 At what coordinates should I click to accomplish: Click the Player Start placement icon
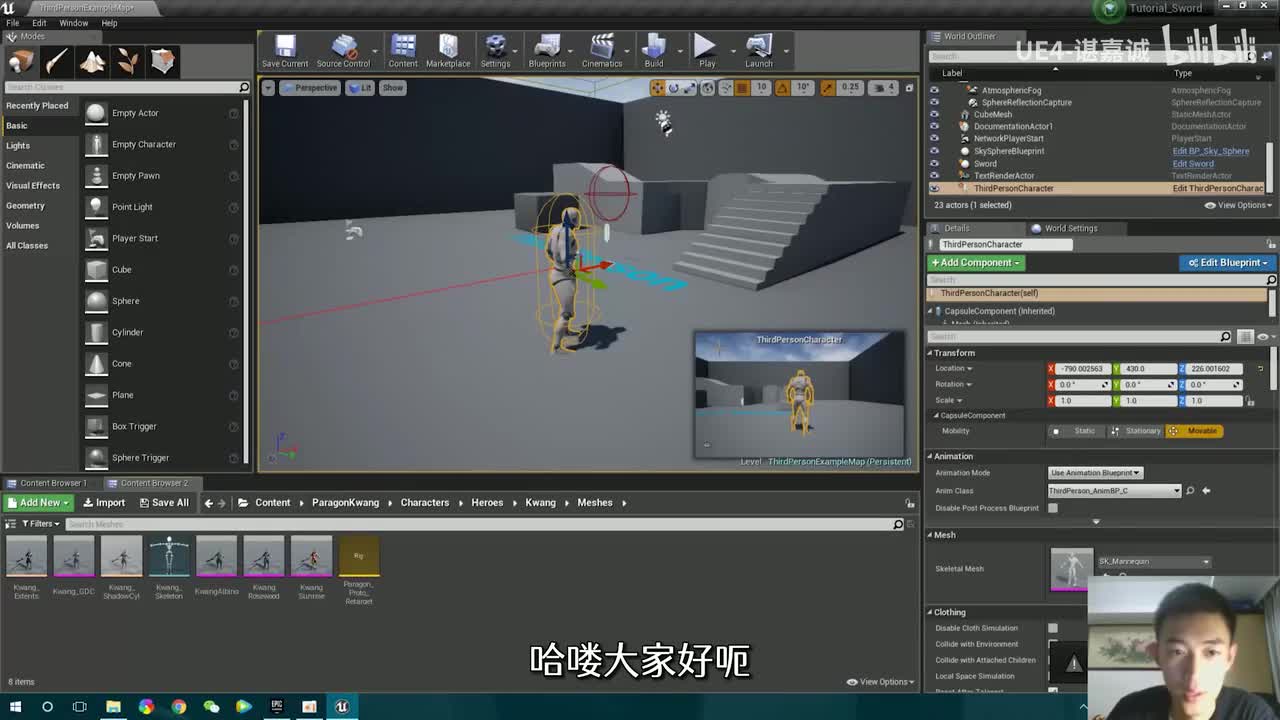[x=96, y=238]
